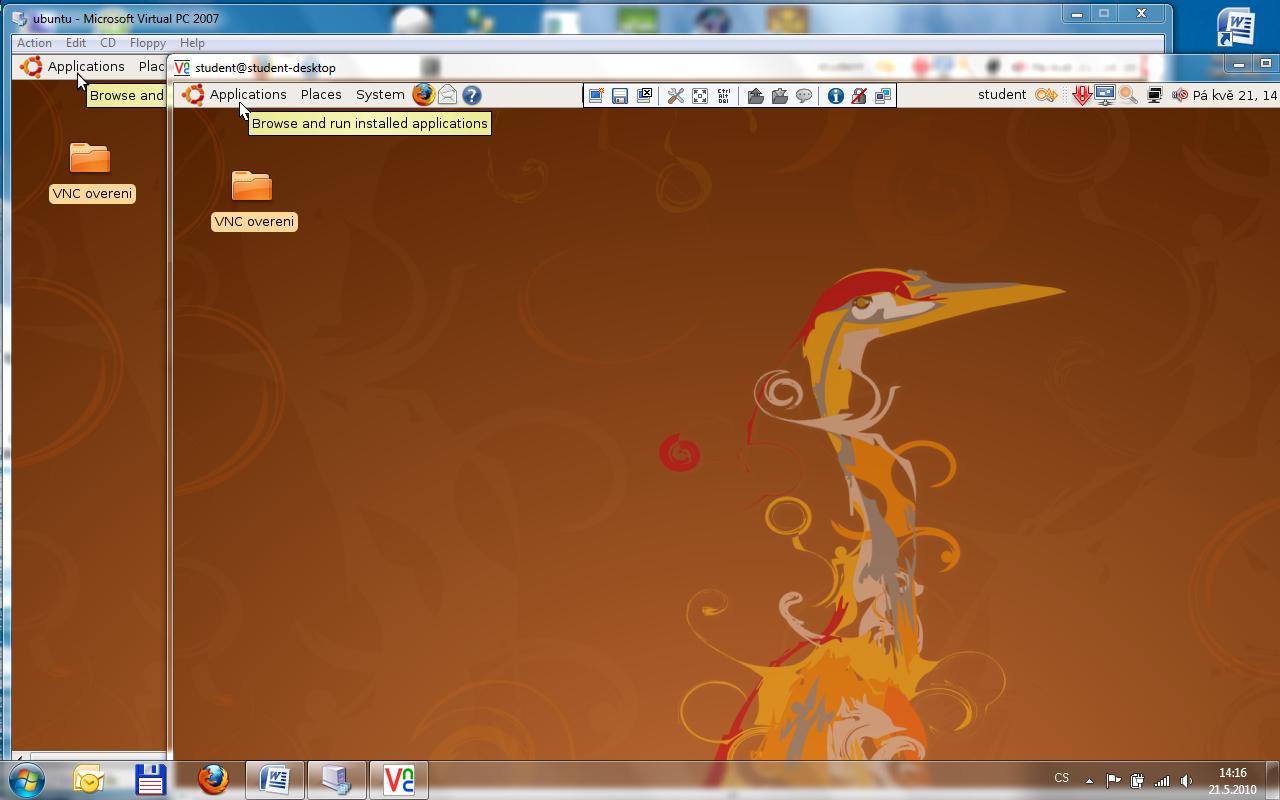Click the Close connection icon in VNC toolbar
This screenshot has width=1280, height=800.
pyautogui.click(x=645, y=96)
